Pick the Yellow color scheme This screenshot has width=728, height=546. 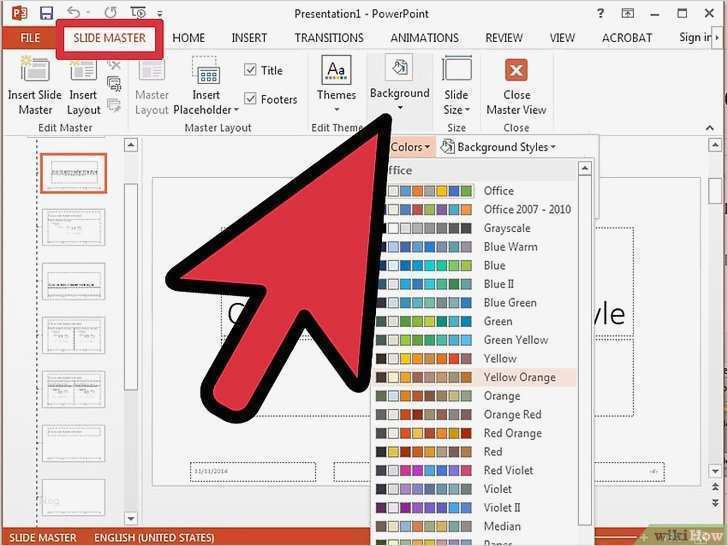click(475, 358)
